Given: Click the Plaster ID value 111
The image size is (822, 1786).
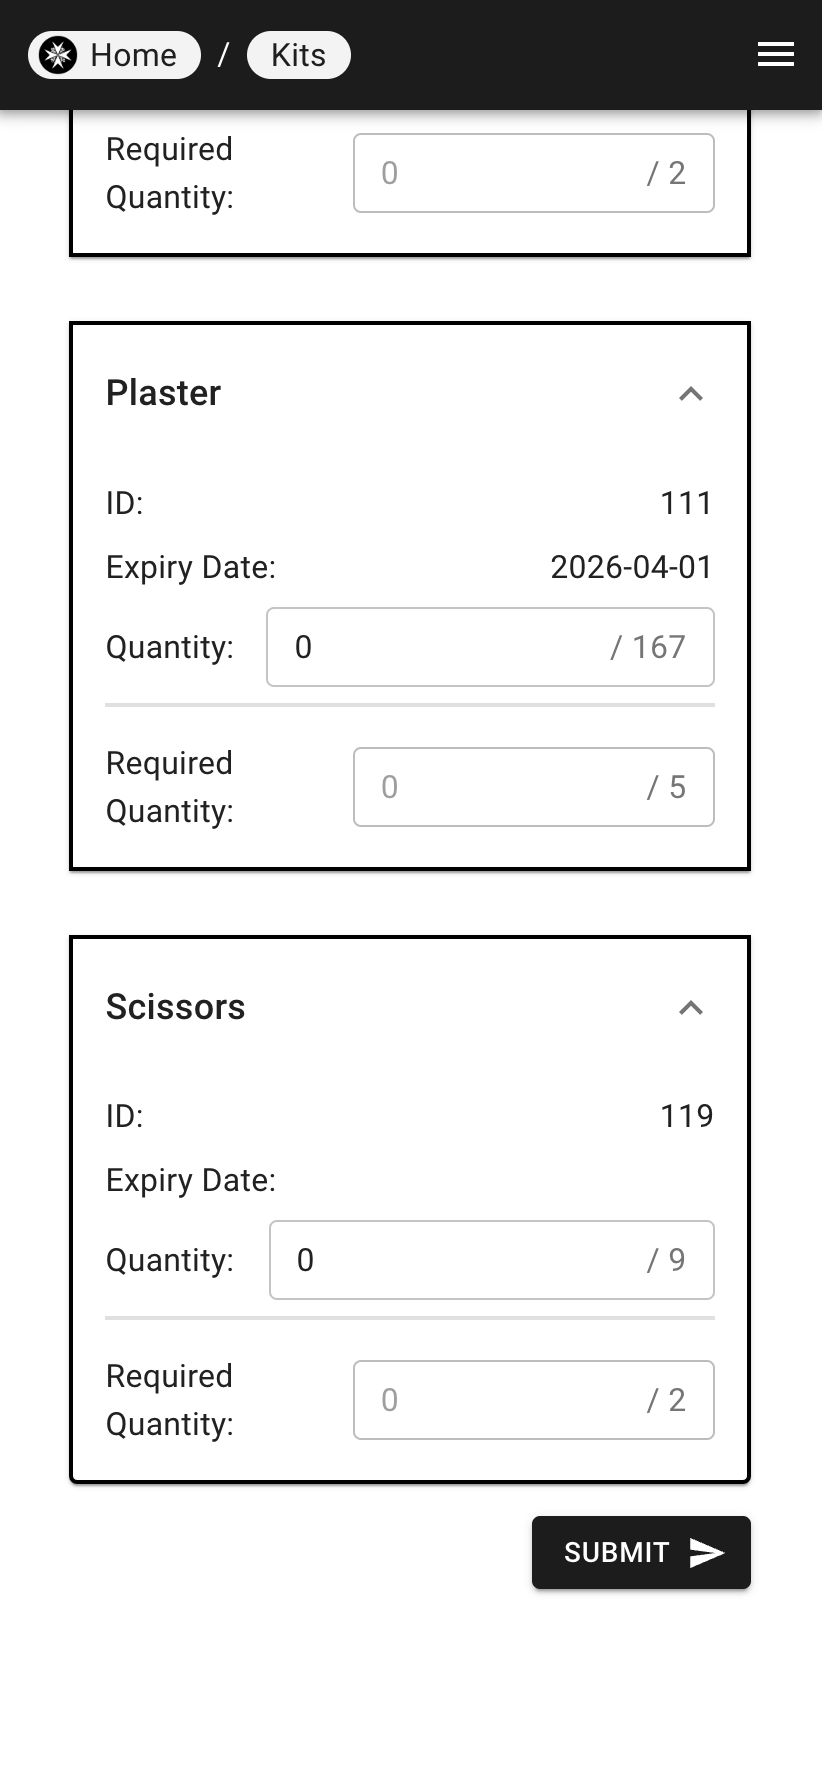Looking at the screenshot, I should tap(686, 503).
